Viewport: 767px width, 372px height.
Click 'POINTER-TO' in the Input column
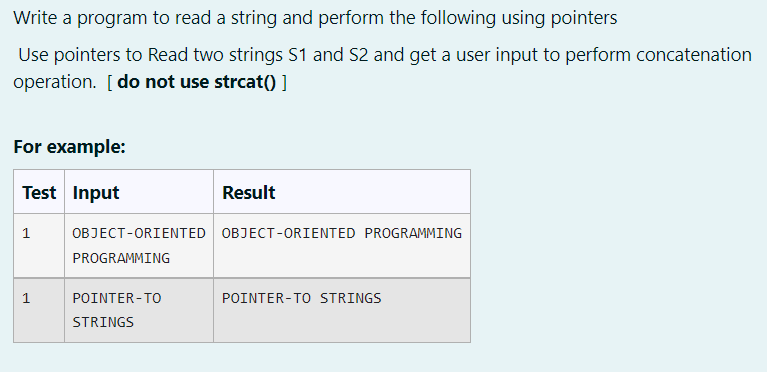coord(117,298)
